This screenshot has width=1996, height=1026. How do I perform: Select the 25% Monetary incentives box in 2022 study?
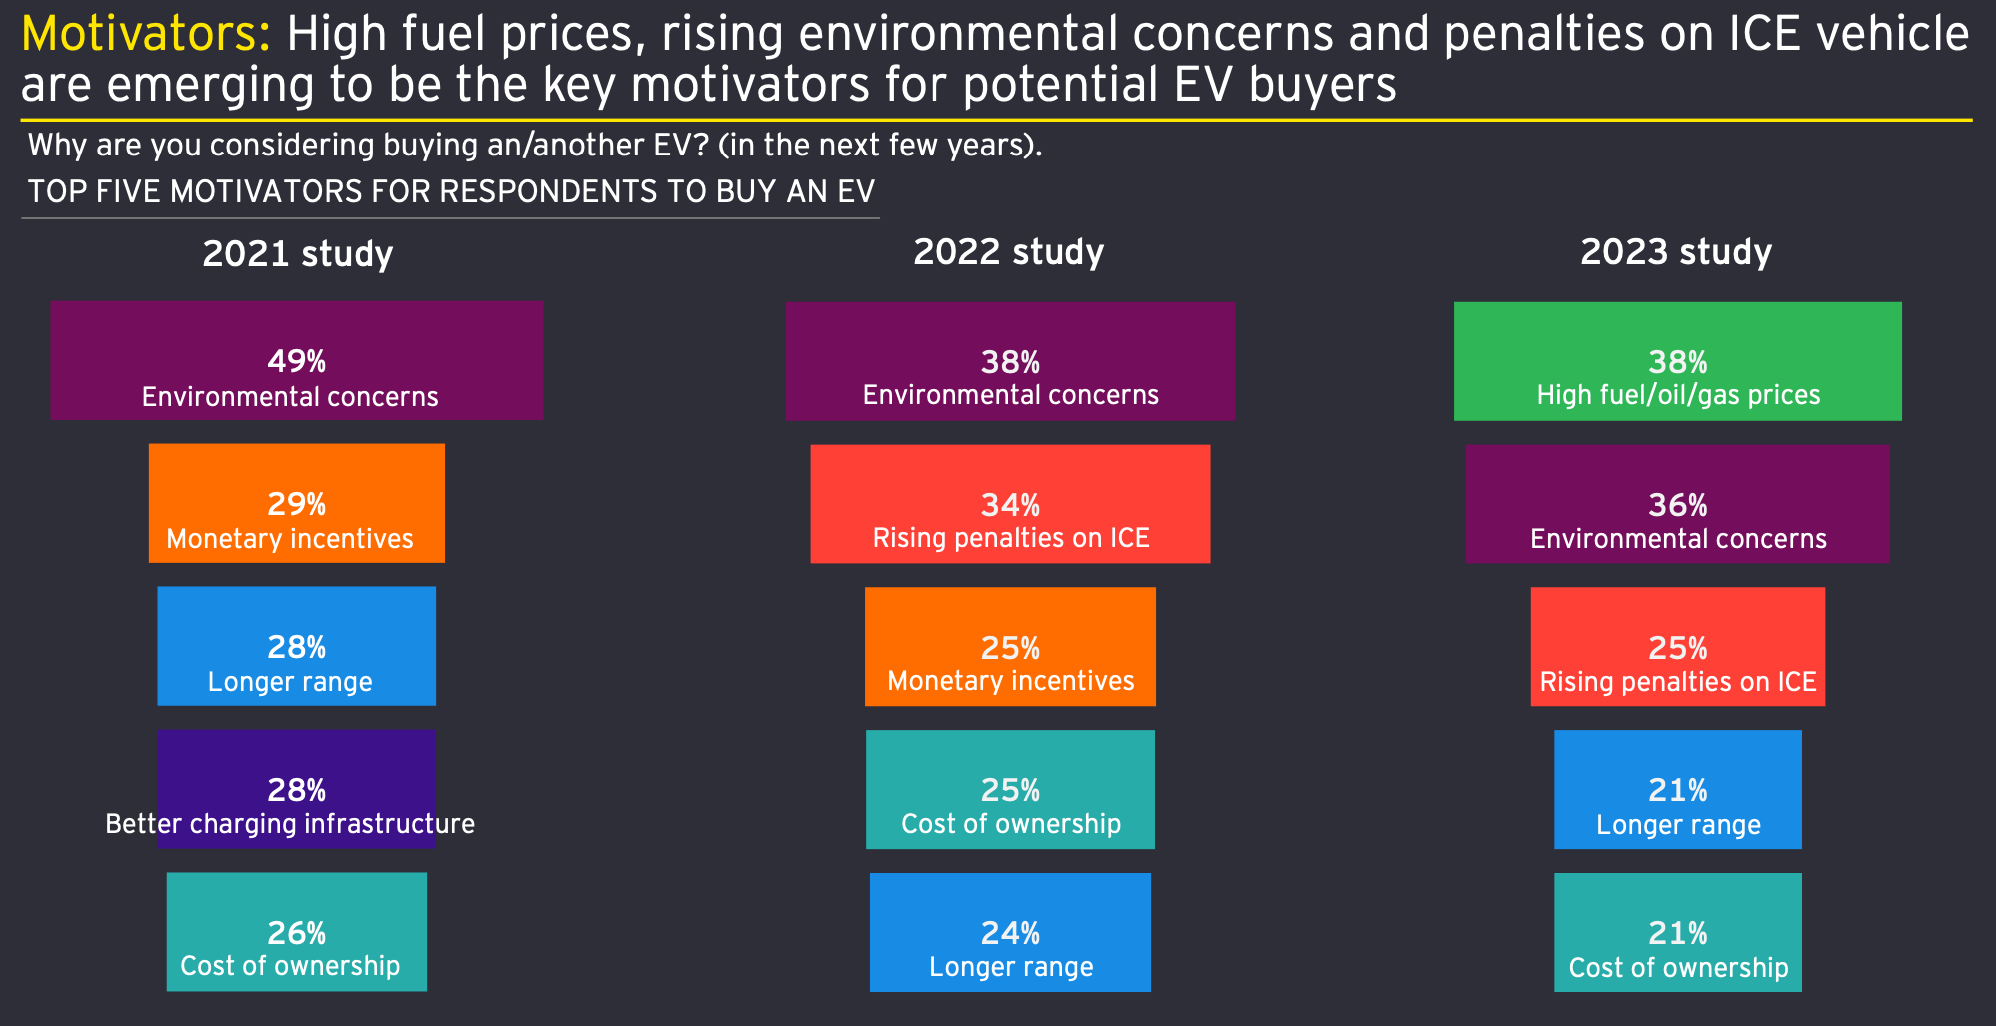pyautogui.click(x=1010, y=647)
